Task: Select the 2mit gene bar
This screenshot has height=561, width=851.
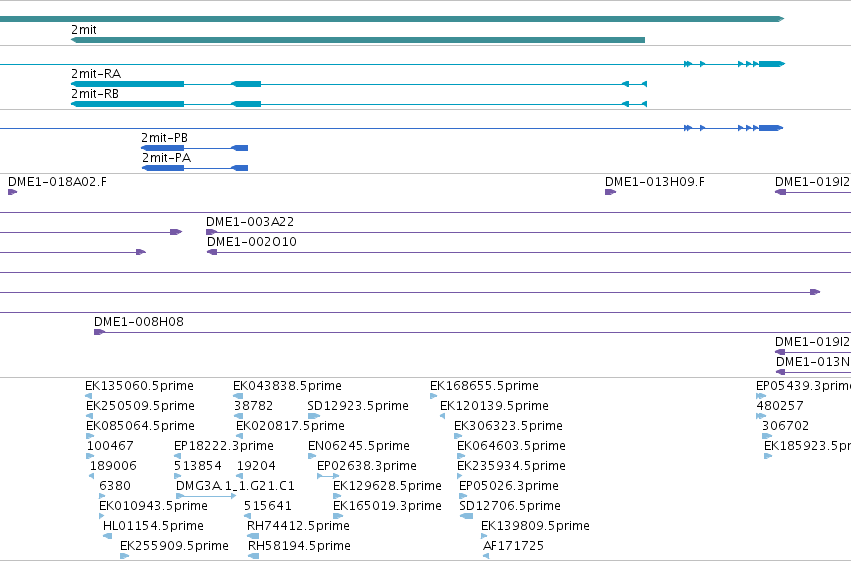Action: click(358, 40)
